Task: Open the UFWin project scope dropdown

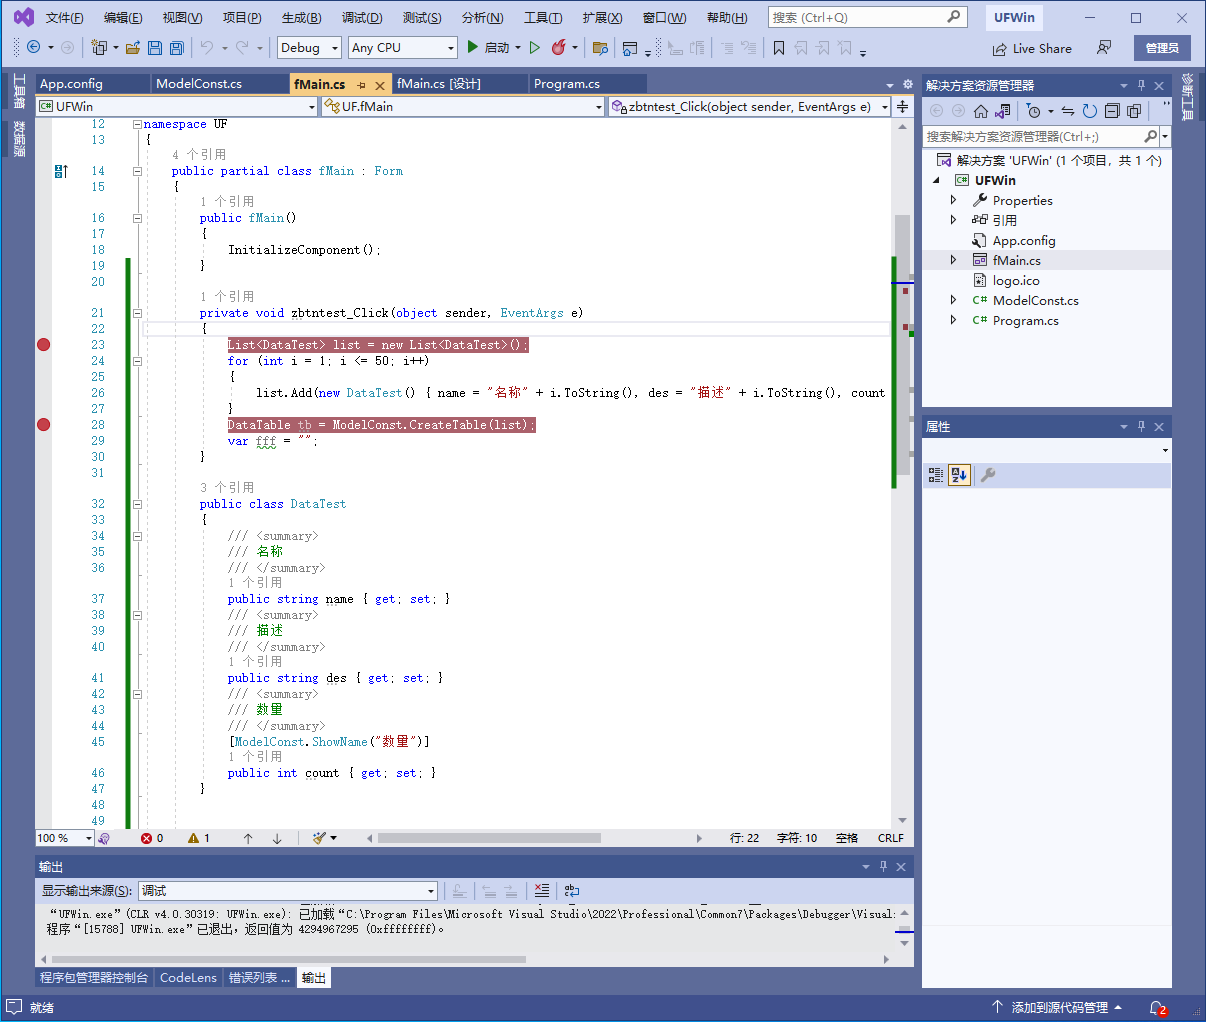Action: coord(177,106)
